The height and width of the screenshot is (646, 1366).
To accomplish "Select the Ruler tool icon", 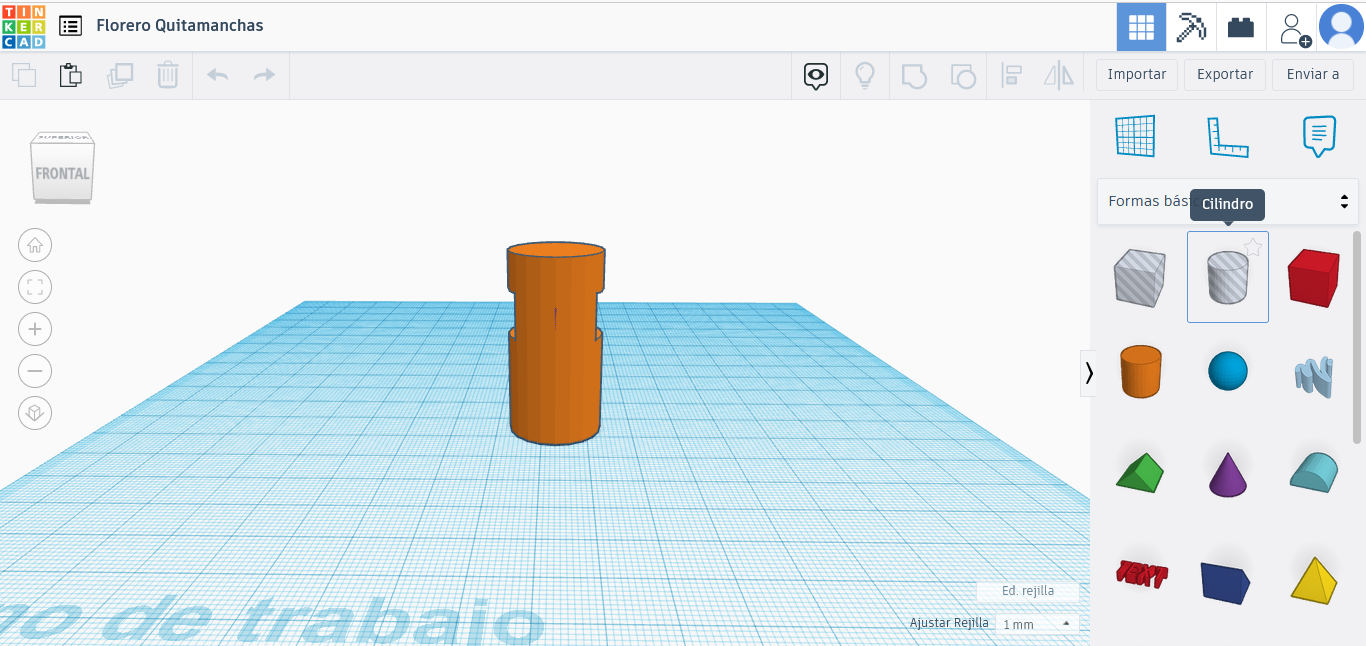I will [1228, 137].
